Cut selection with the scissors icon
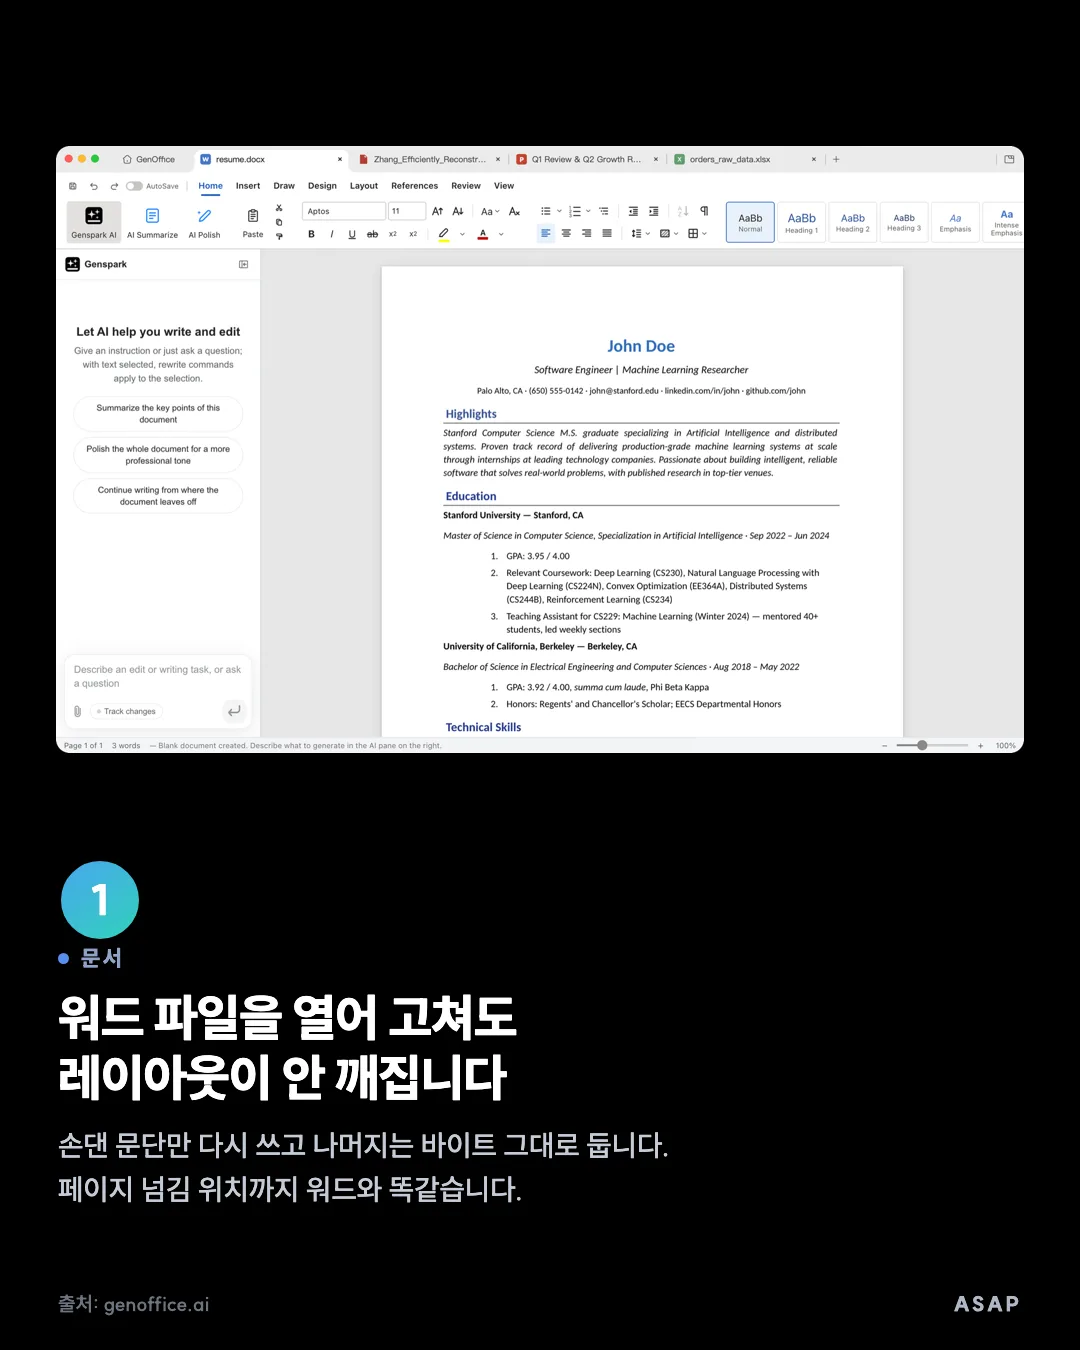Screen dimensions: 1080x1350 279,208
